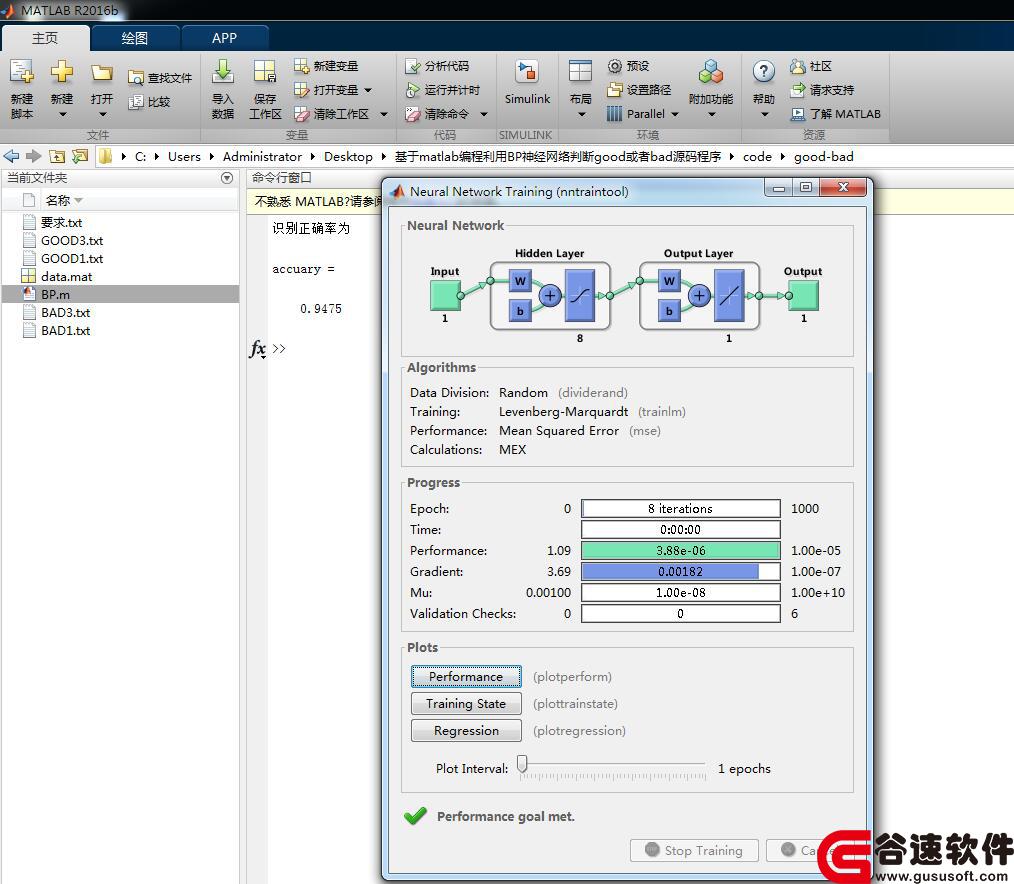1014x884 pixels.
Task: Click the Users path segment
Action: tap(184, 156)
